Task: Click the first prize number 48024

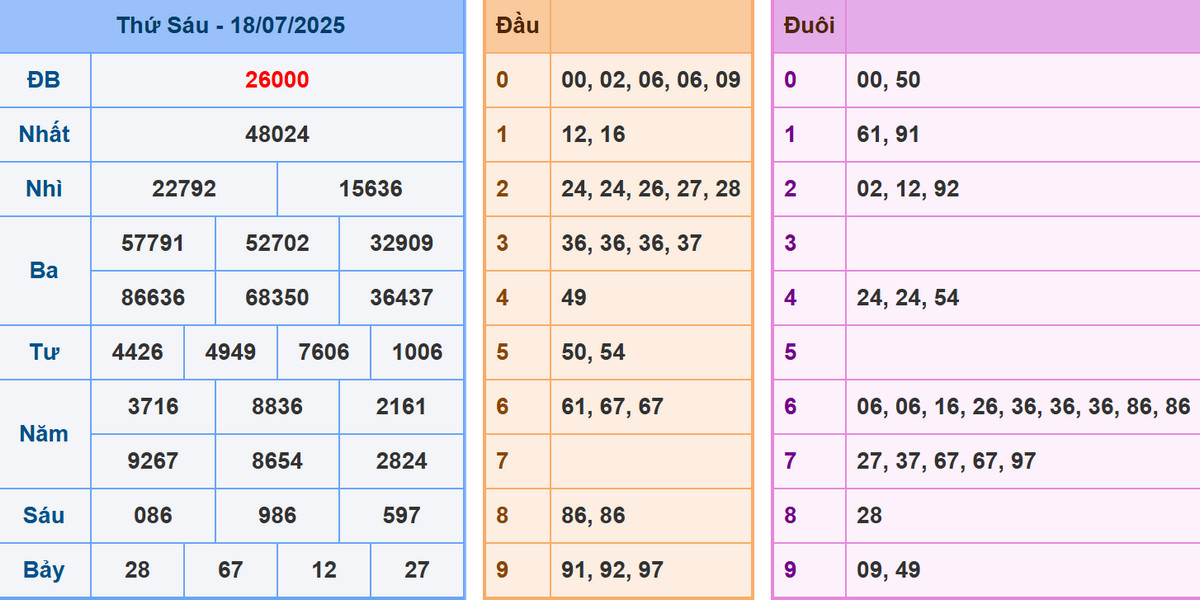Action: tap(277, 134)
